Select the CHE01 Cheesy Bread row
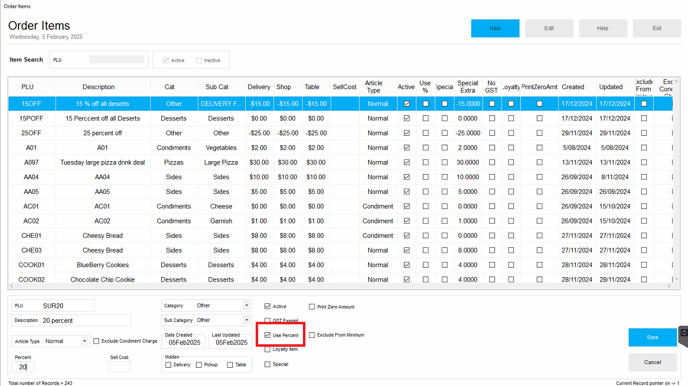The image size is (688, 386). (340, 236)
